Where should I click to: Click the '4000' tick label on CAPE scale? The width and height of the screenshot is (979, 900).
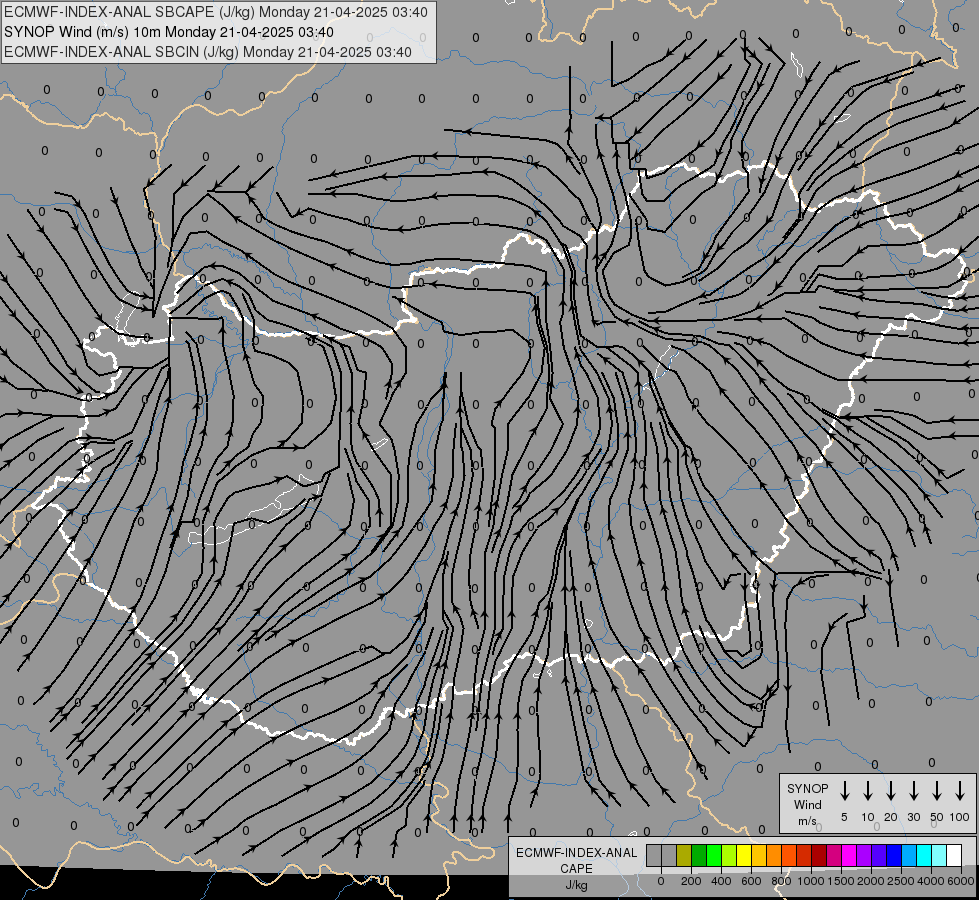931,881
